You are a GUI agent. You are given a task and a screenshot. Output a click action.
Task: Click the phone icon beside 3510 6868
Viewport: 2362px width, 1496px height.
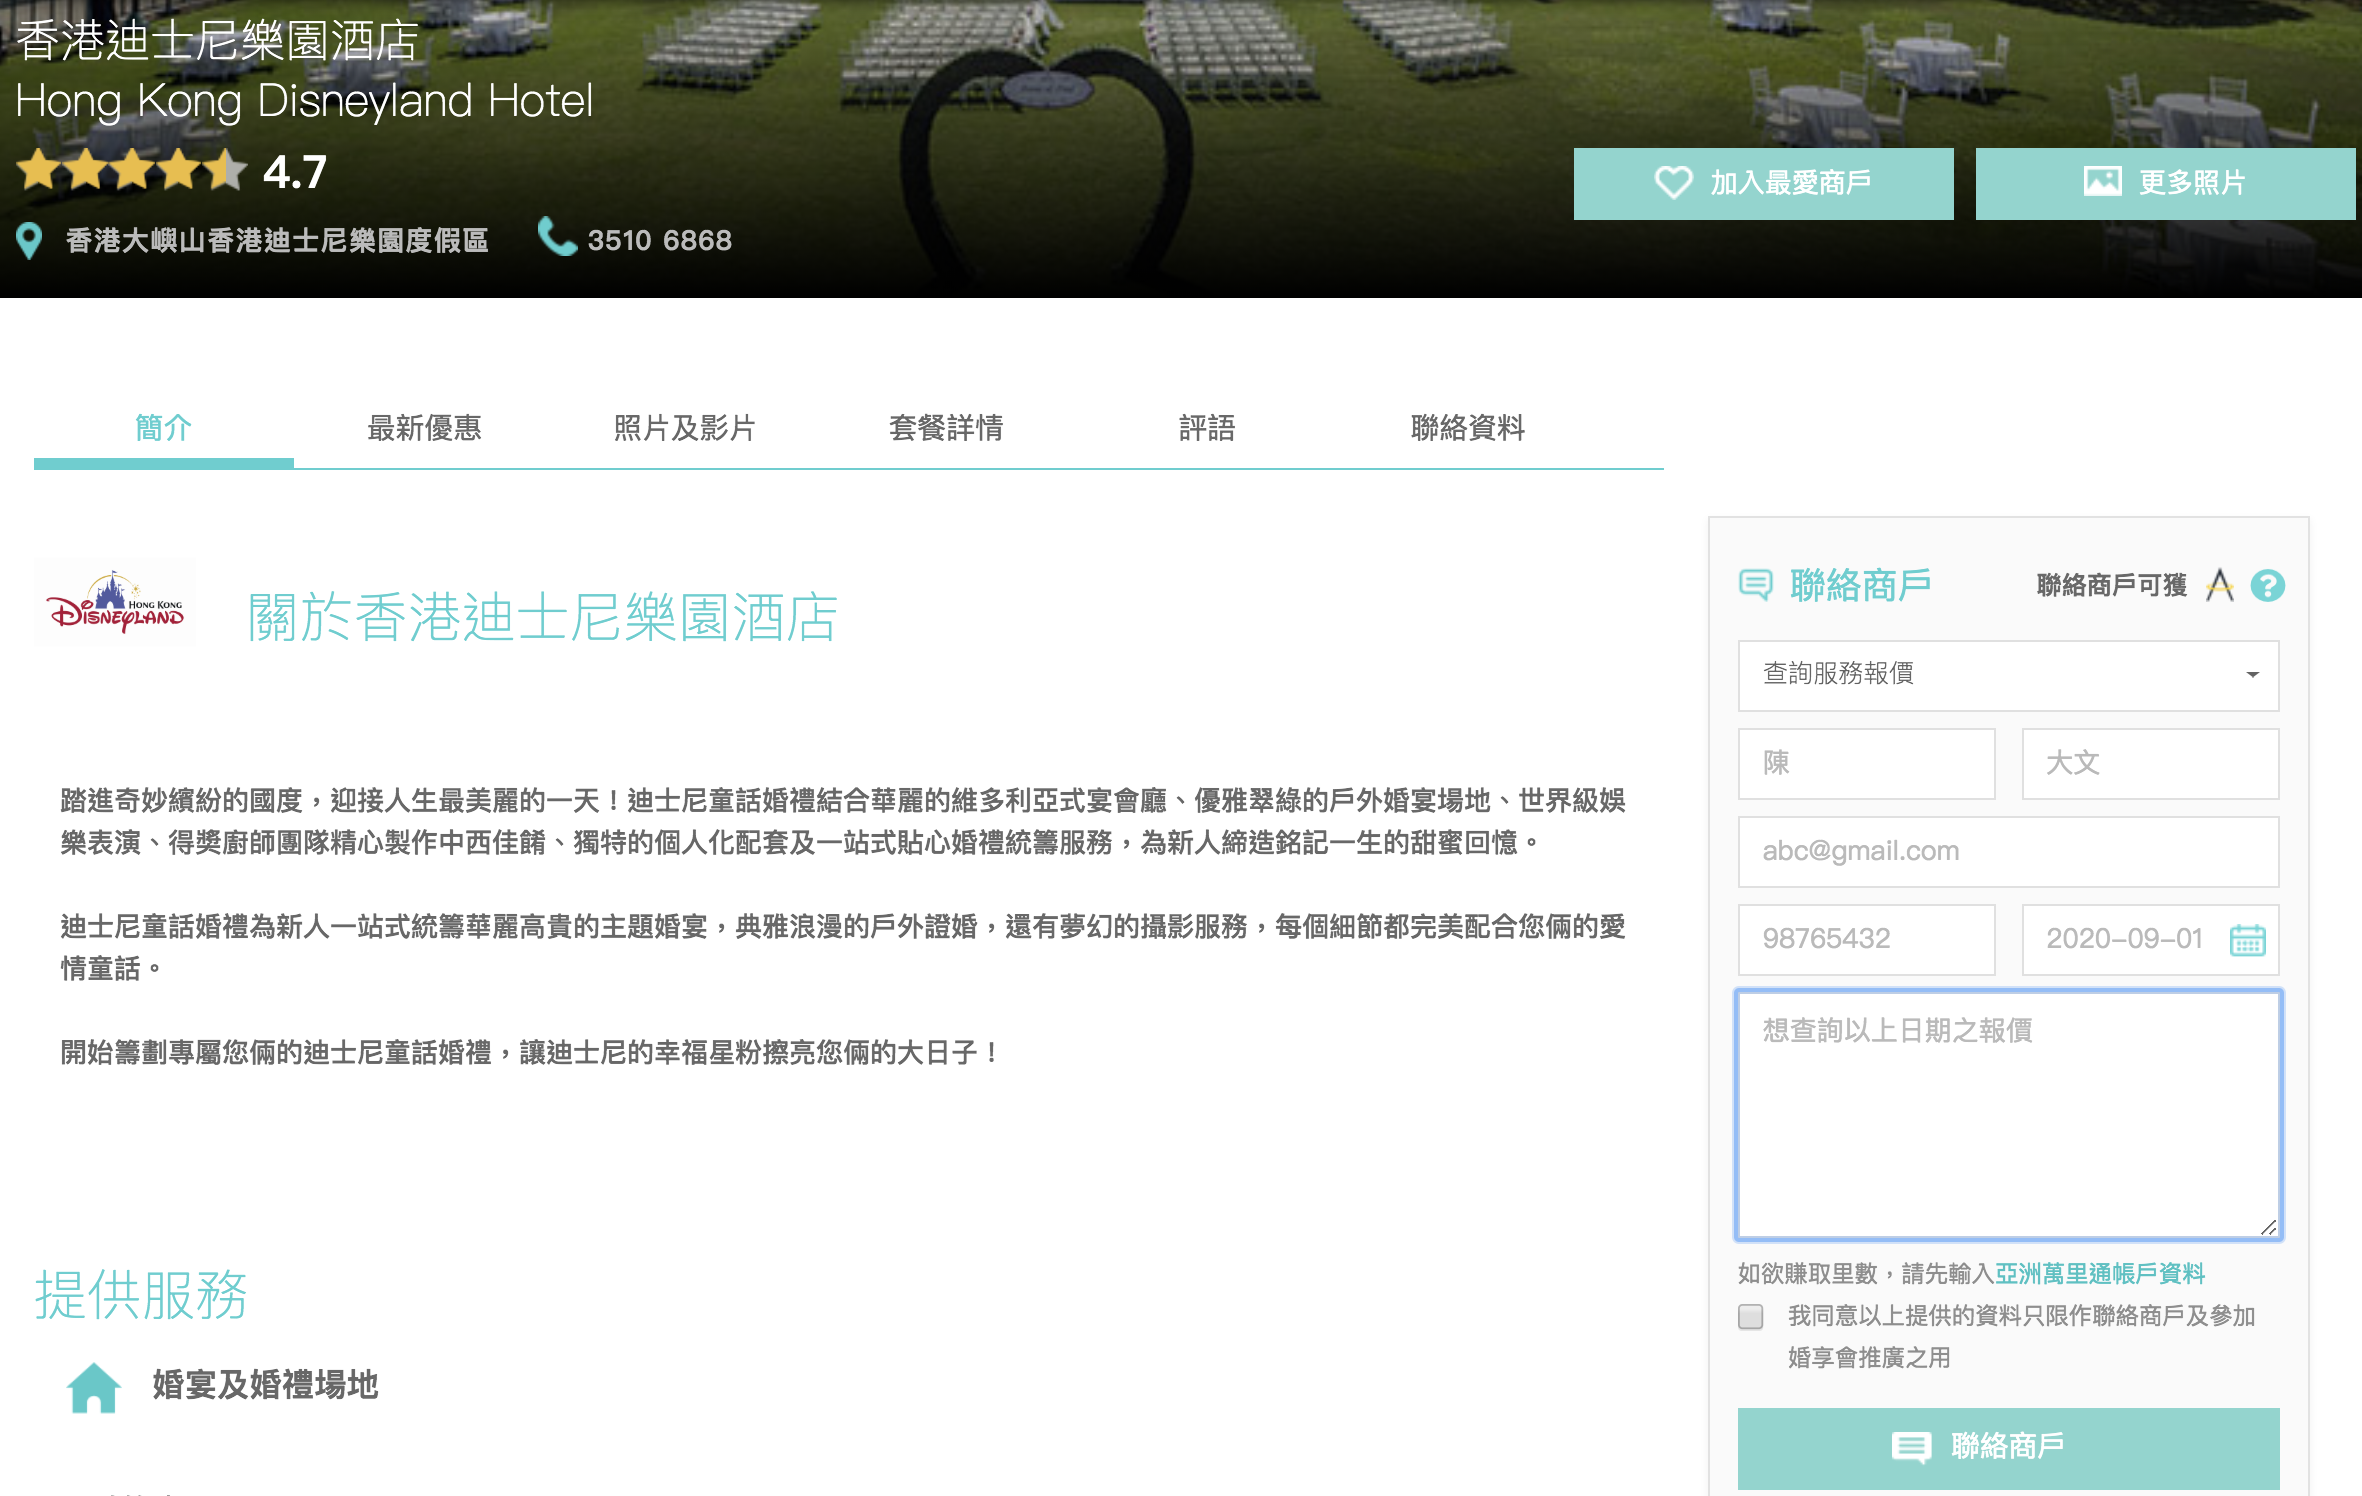557,237
